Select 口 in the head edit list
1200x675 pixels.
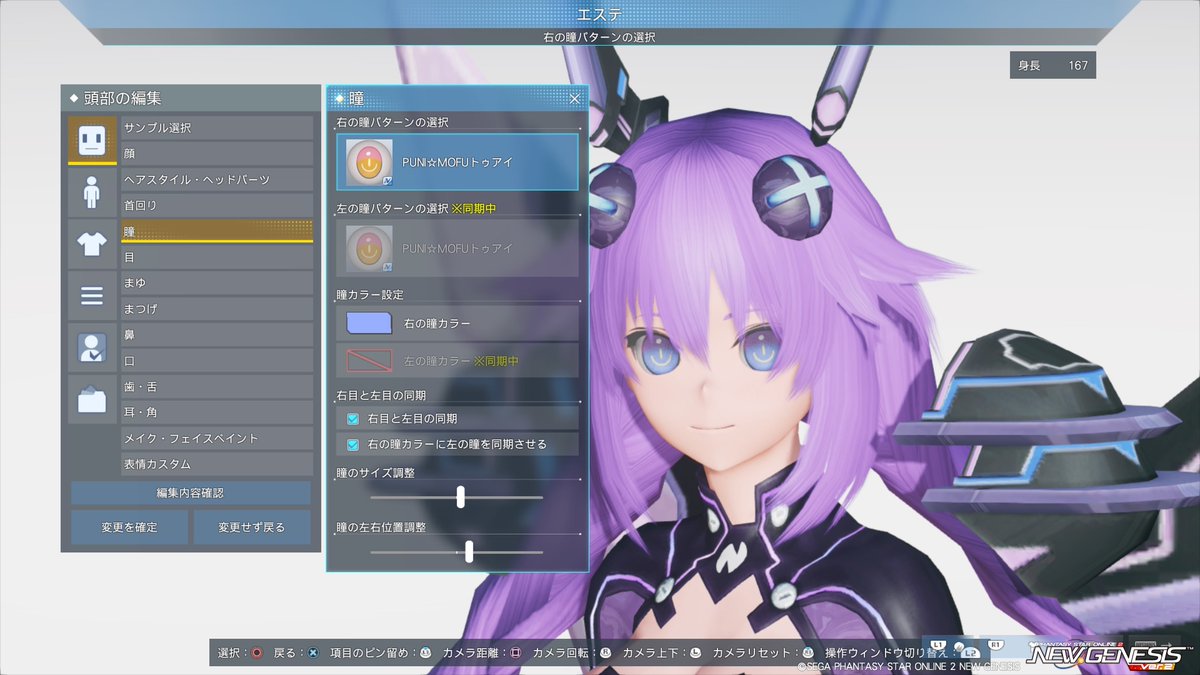coord(217,361)
